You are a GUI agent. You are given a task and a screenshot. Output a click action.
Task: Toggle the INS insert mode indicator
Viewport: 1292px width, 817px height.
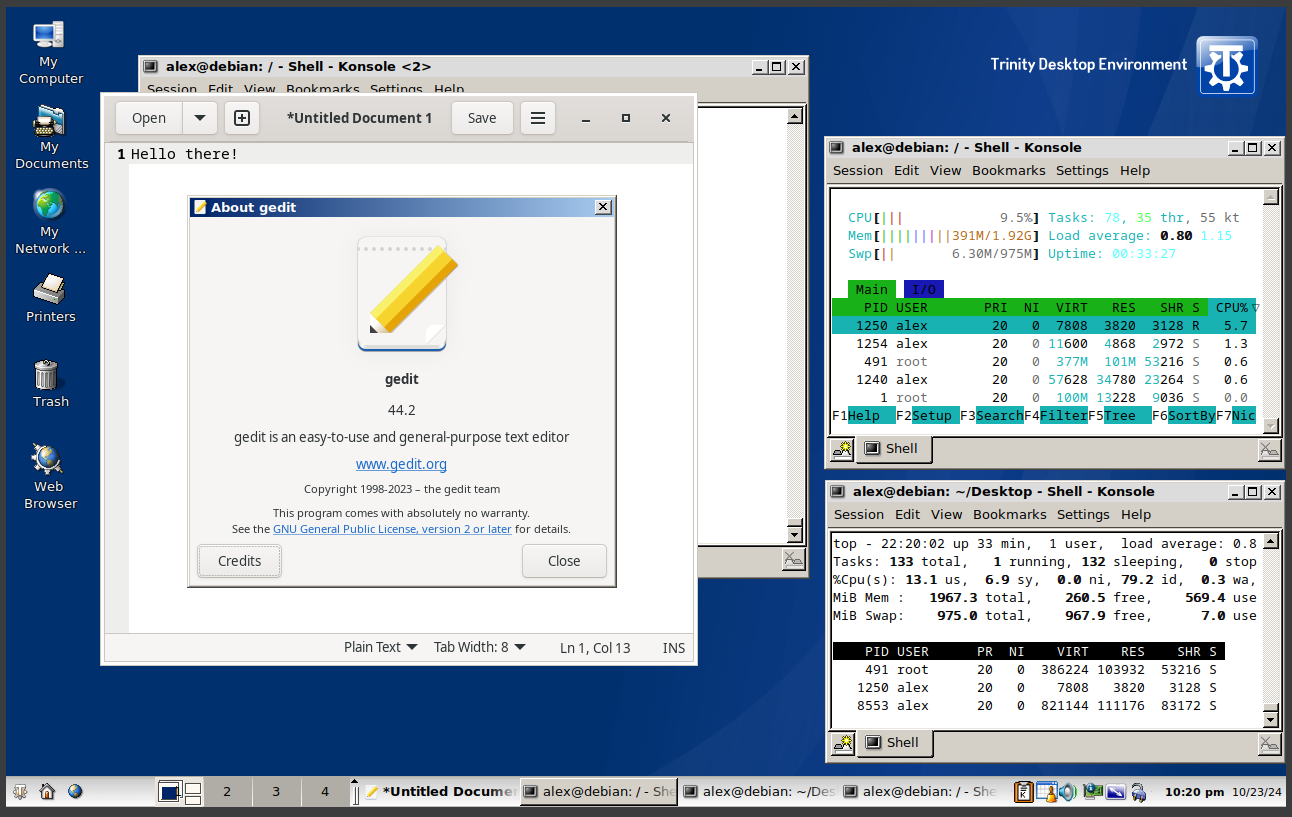[x=674, y=648]
